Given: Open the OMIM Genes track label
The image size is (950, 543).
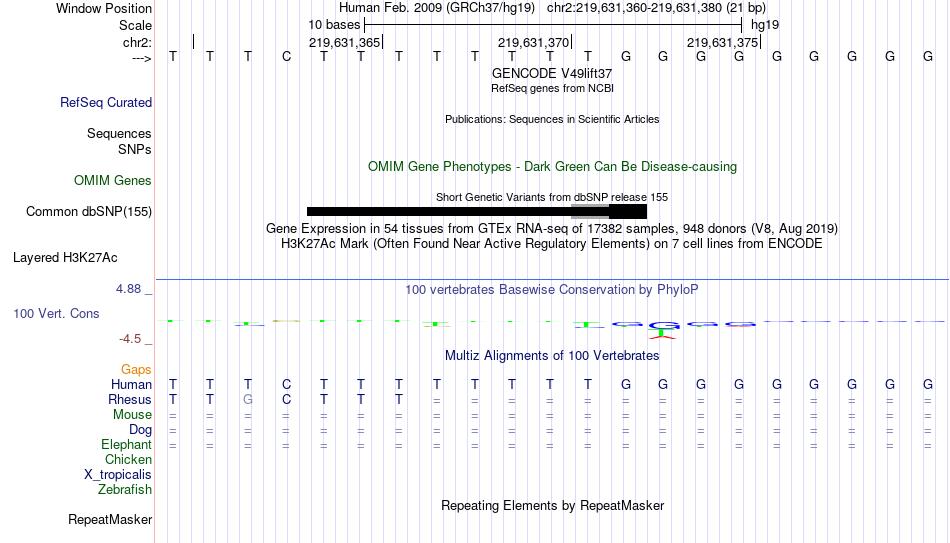Looking at the screenshot, I should coord(113,181).
